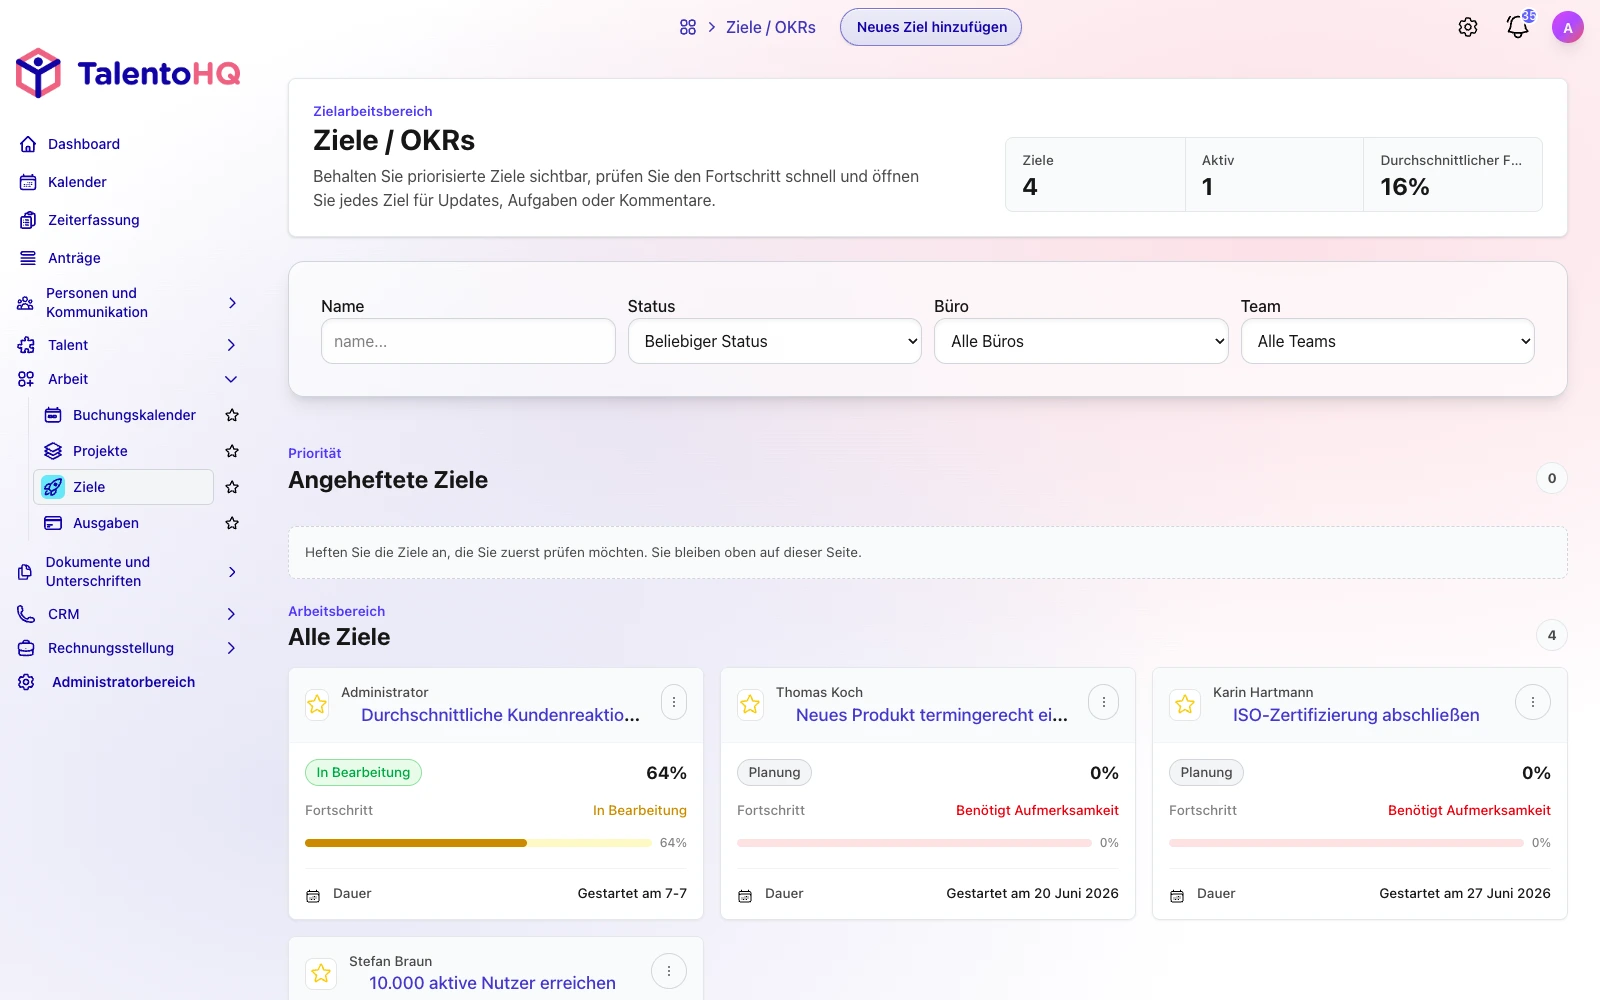1600x1000 pixels.
Task: Expand the Talent submenu chevron
Action: tap(231, 345)
